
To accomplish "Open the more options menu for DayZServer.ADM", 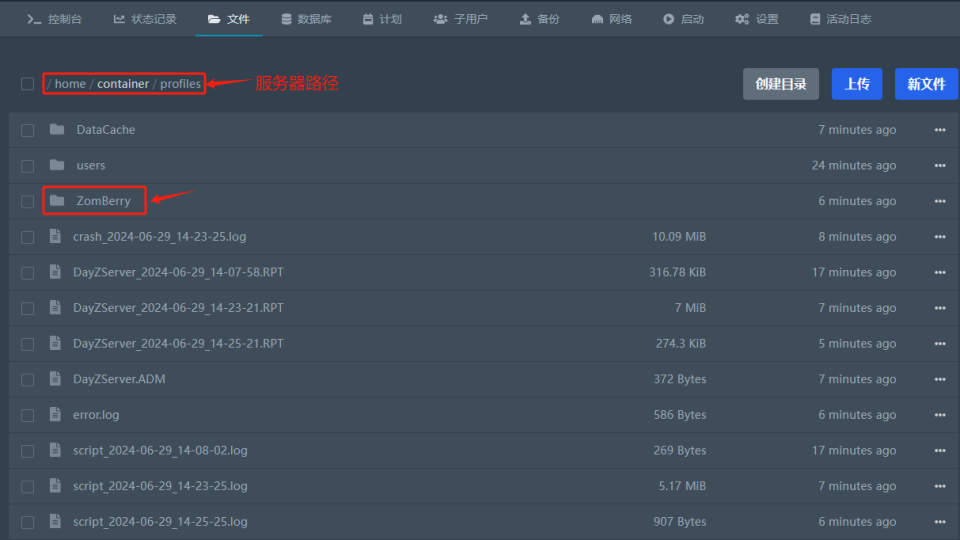I will click(939, 379).
